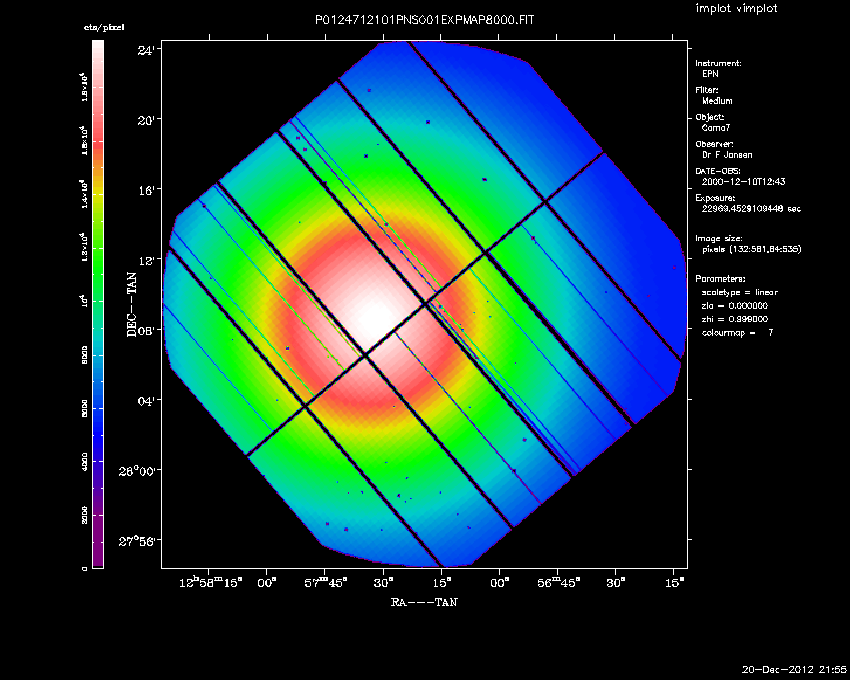850x680 pixels.
Task: Click the Instrument value EPN
Action: click(x=710, y=74)
